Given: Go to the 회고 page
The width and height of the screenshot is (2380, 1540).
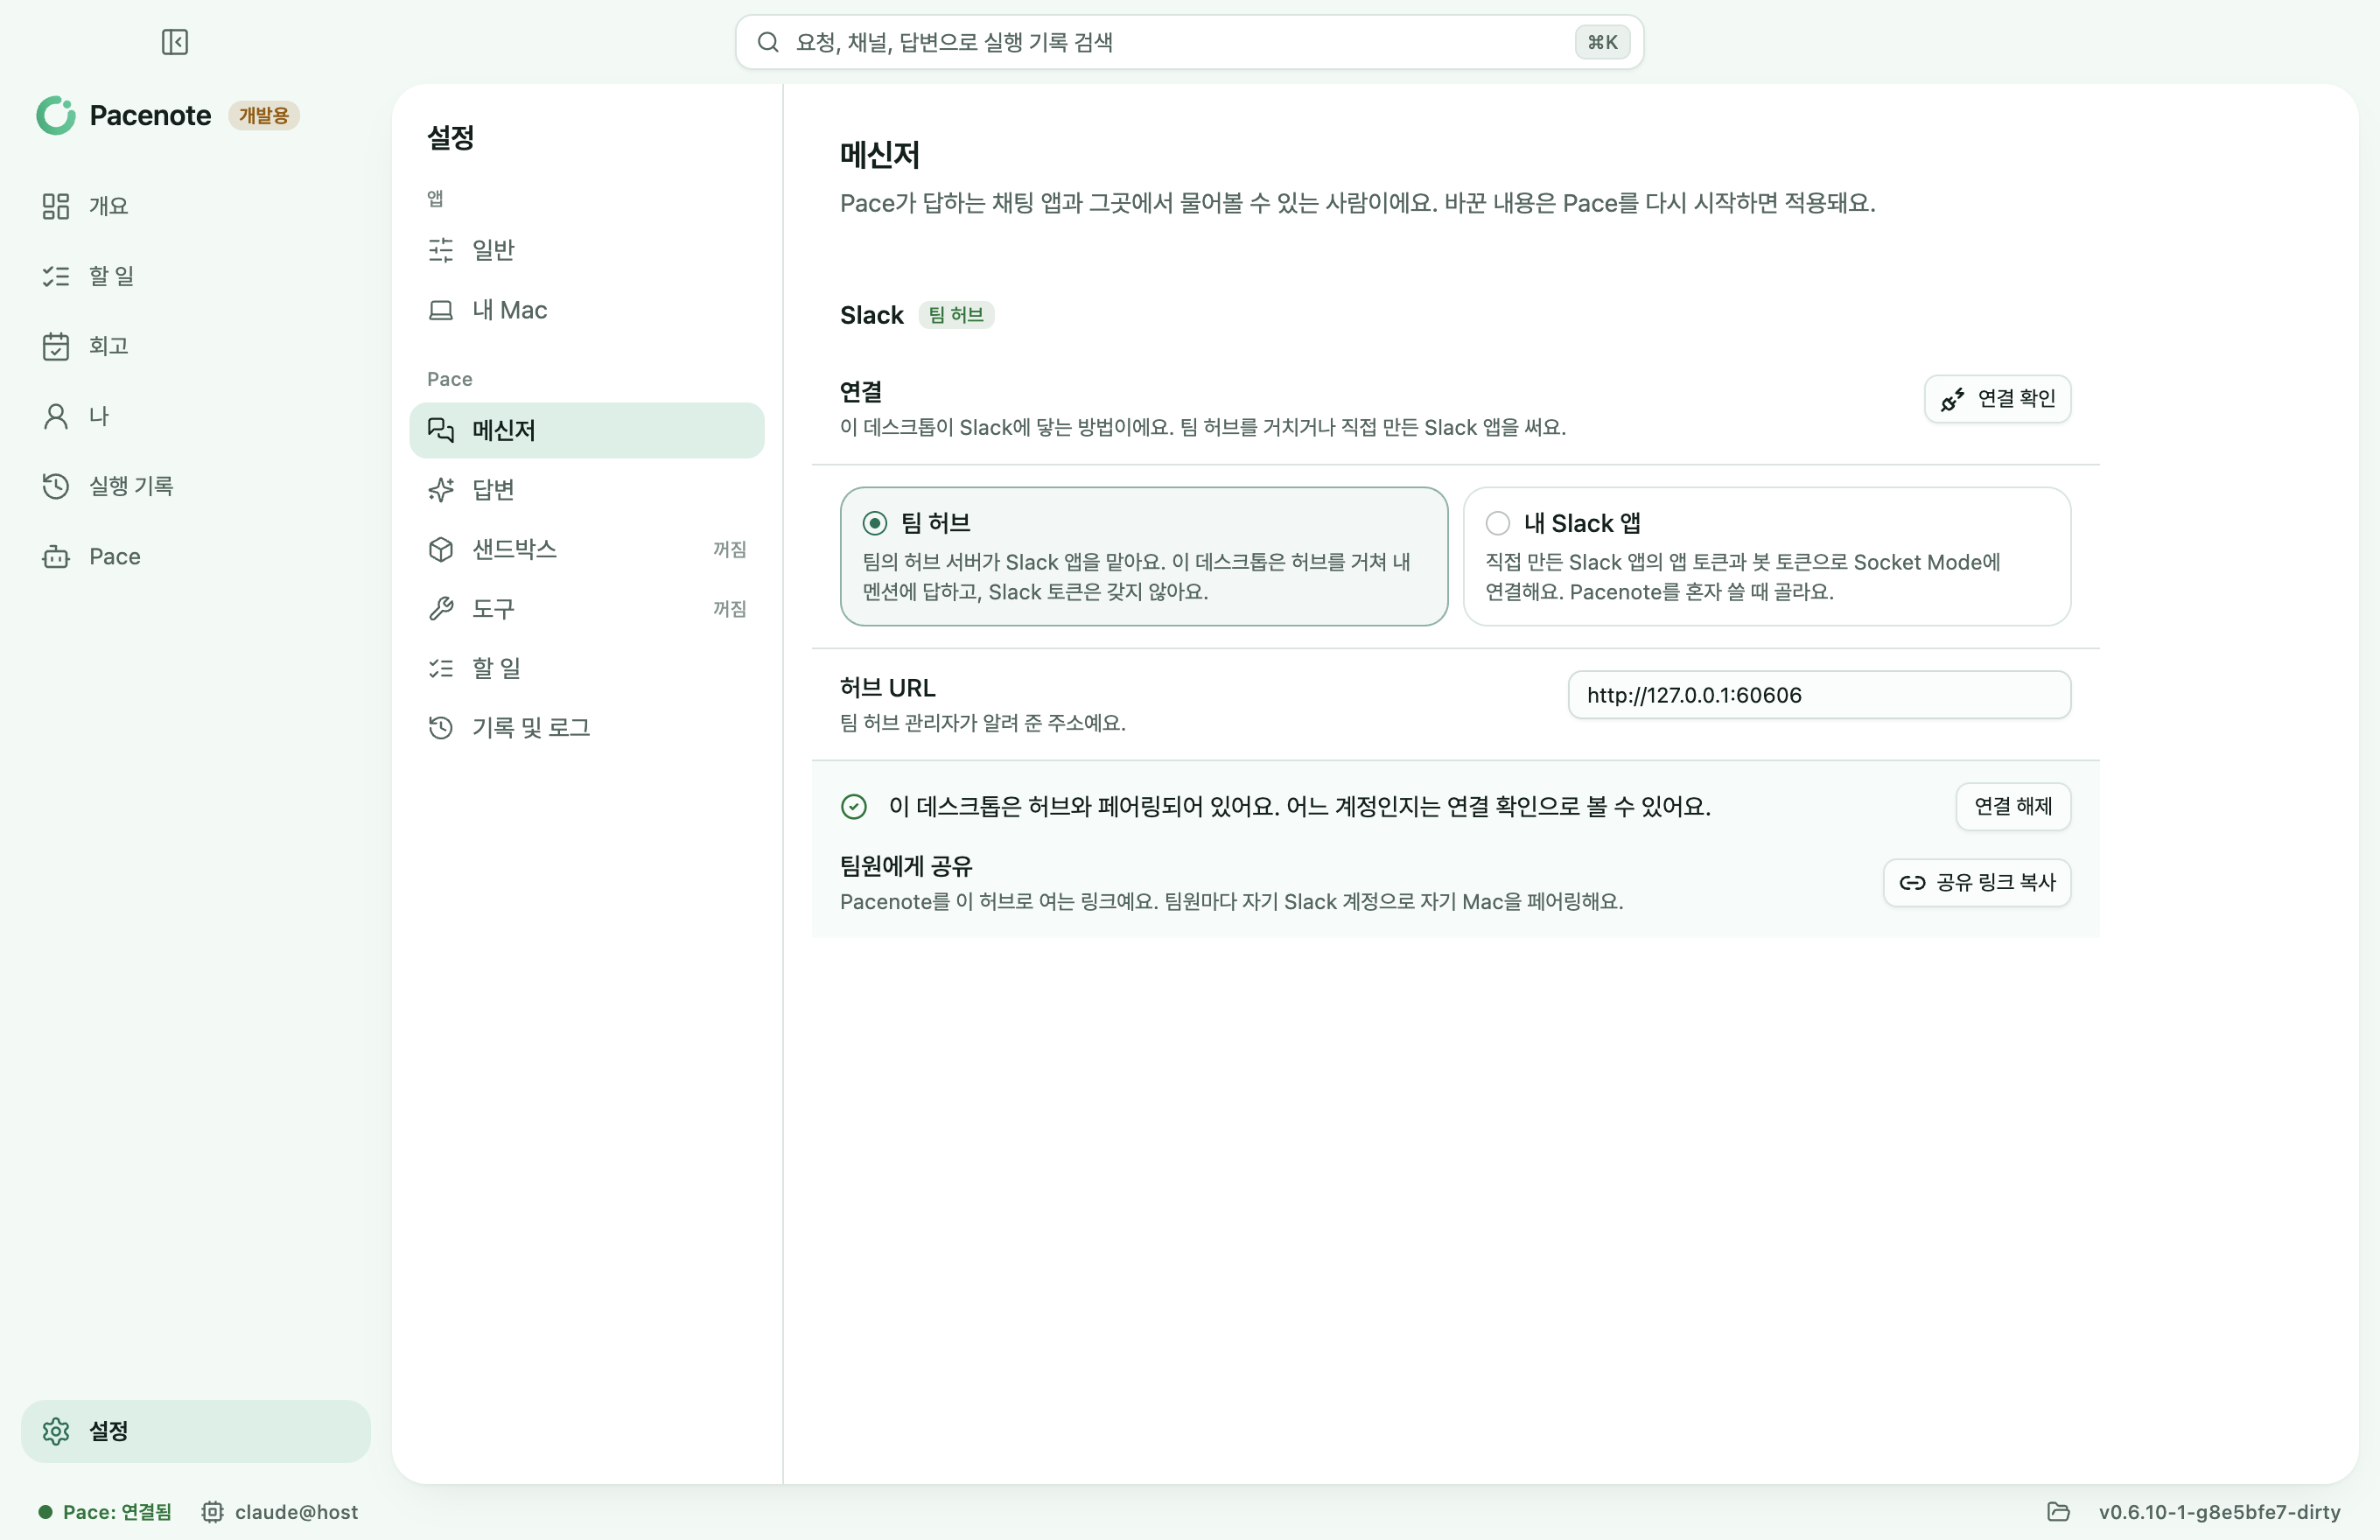Looking at the screenshot, I should coord(195,346).
